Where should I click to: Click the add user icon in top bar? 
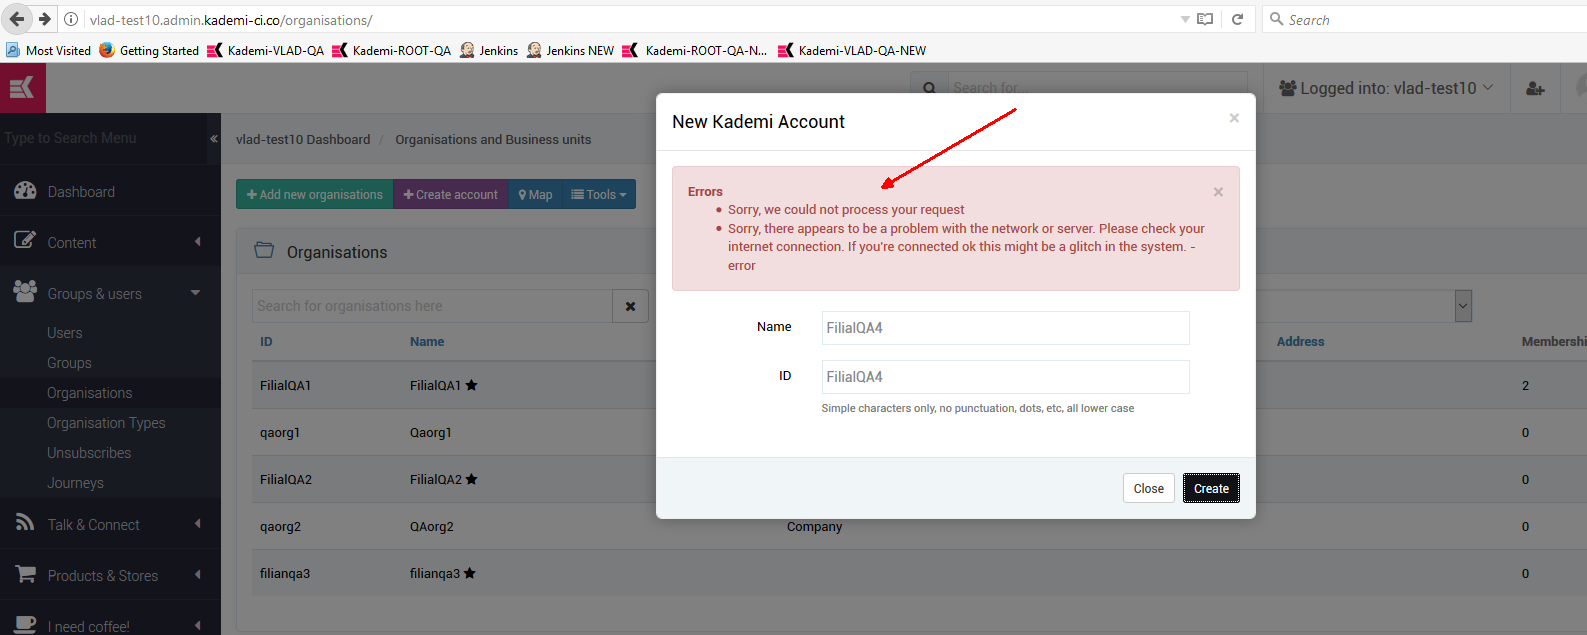point(1535,89)
